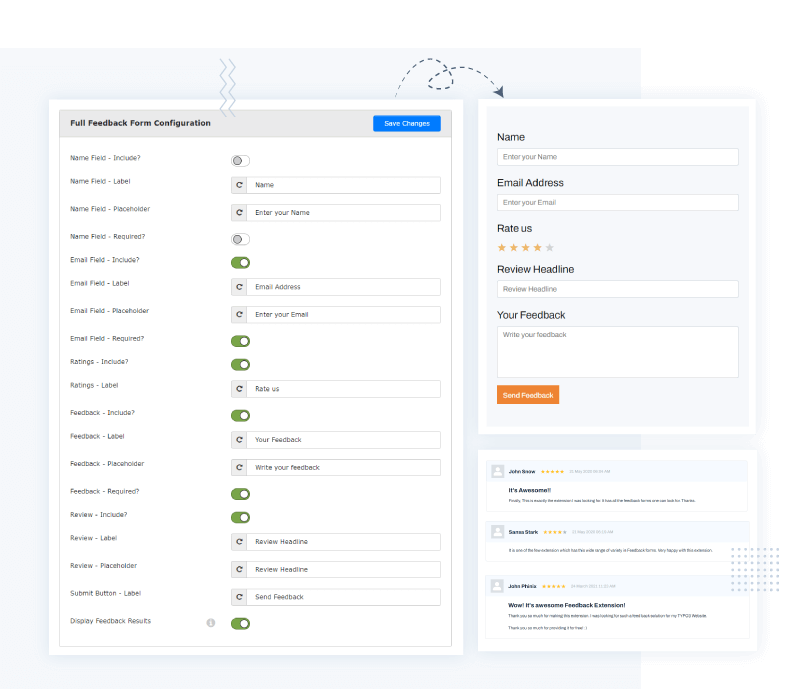This screenshot has width=785, height=689.
Task: Turn off Display Feedback Results toggle
Action: [240, 624]
